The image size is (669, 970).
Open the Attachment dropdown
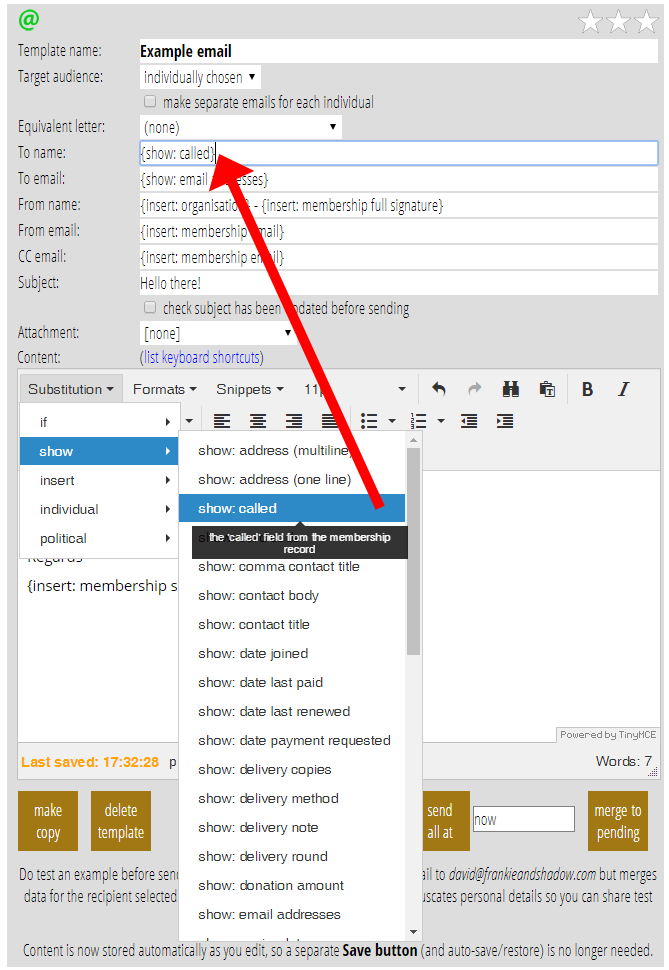(x=218, y=333)
